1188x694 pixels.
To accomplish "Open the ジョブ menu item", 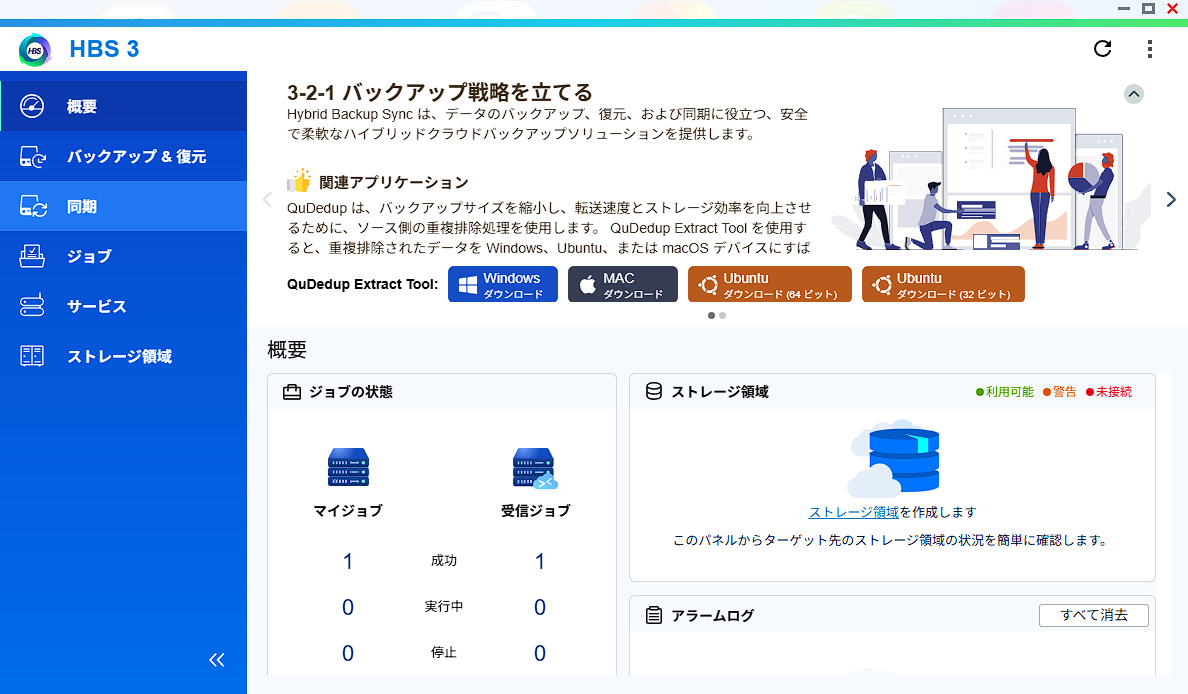I will pyautogui.click(x=123, y=256).
